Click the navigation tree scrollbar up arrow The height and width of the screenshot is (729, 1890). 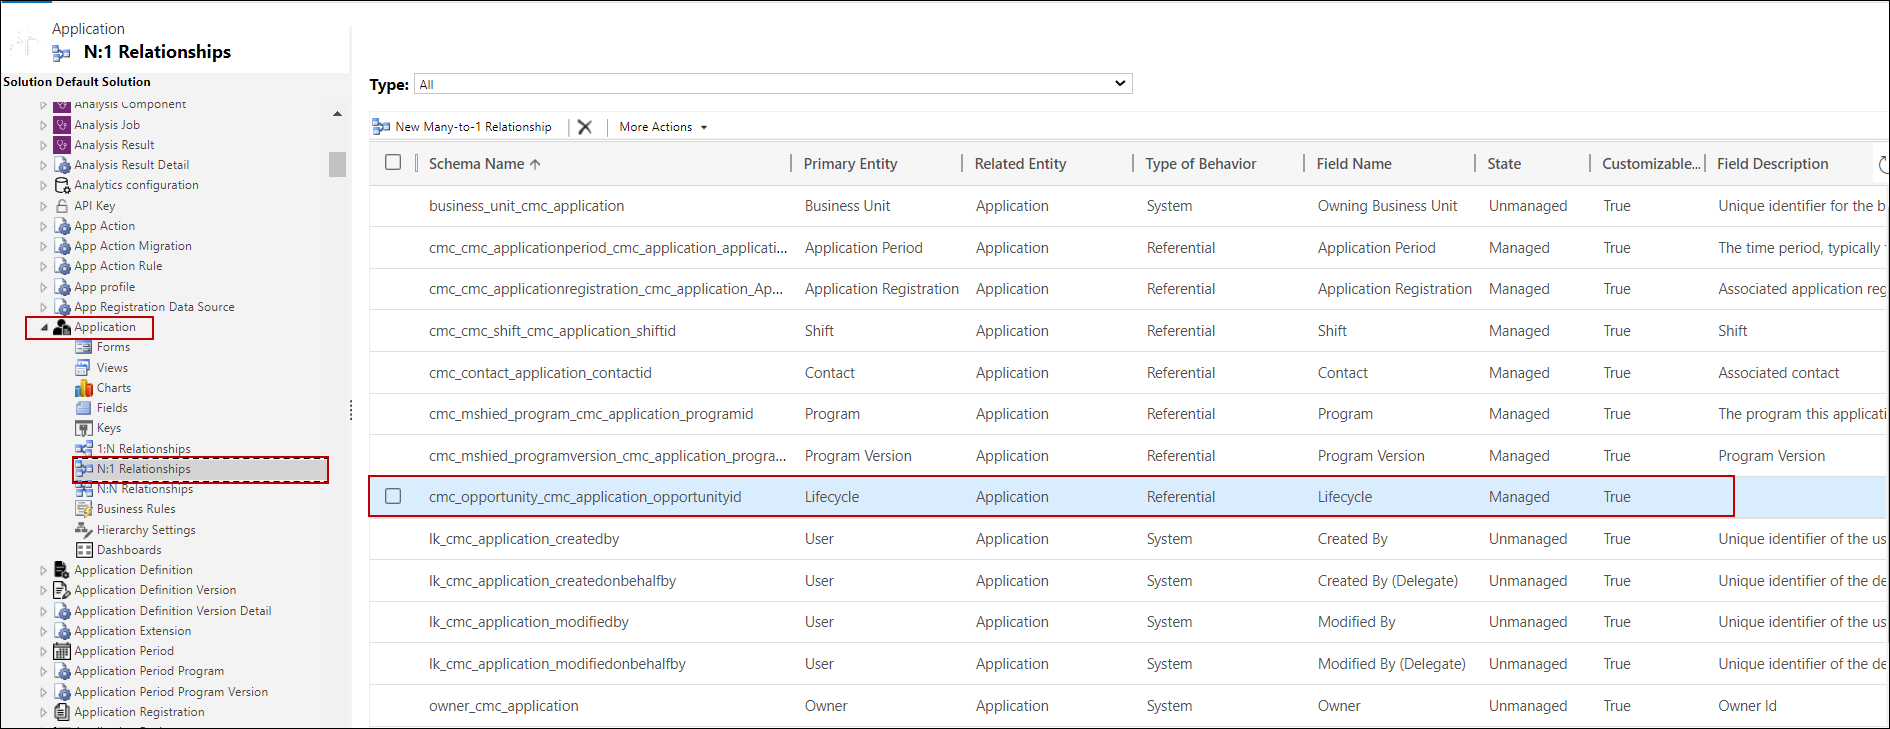coord(337,114)
